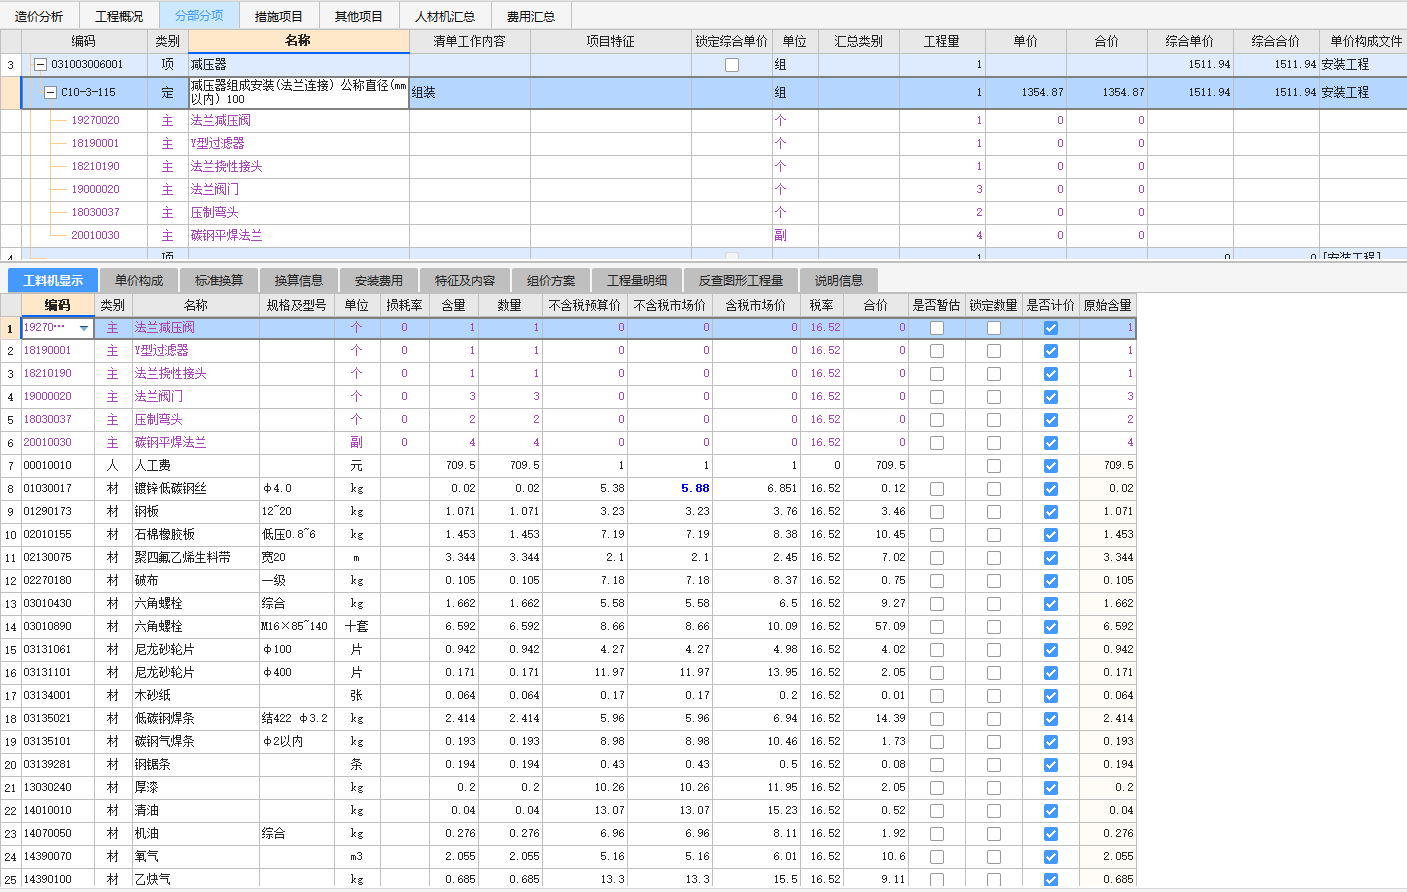Uncheck 是否计价 for 钢板 row
This screenshot has width=1407, height=892.
pyautogui.click(x=1051, y=512)
